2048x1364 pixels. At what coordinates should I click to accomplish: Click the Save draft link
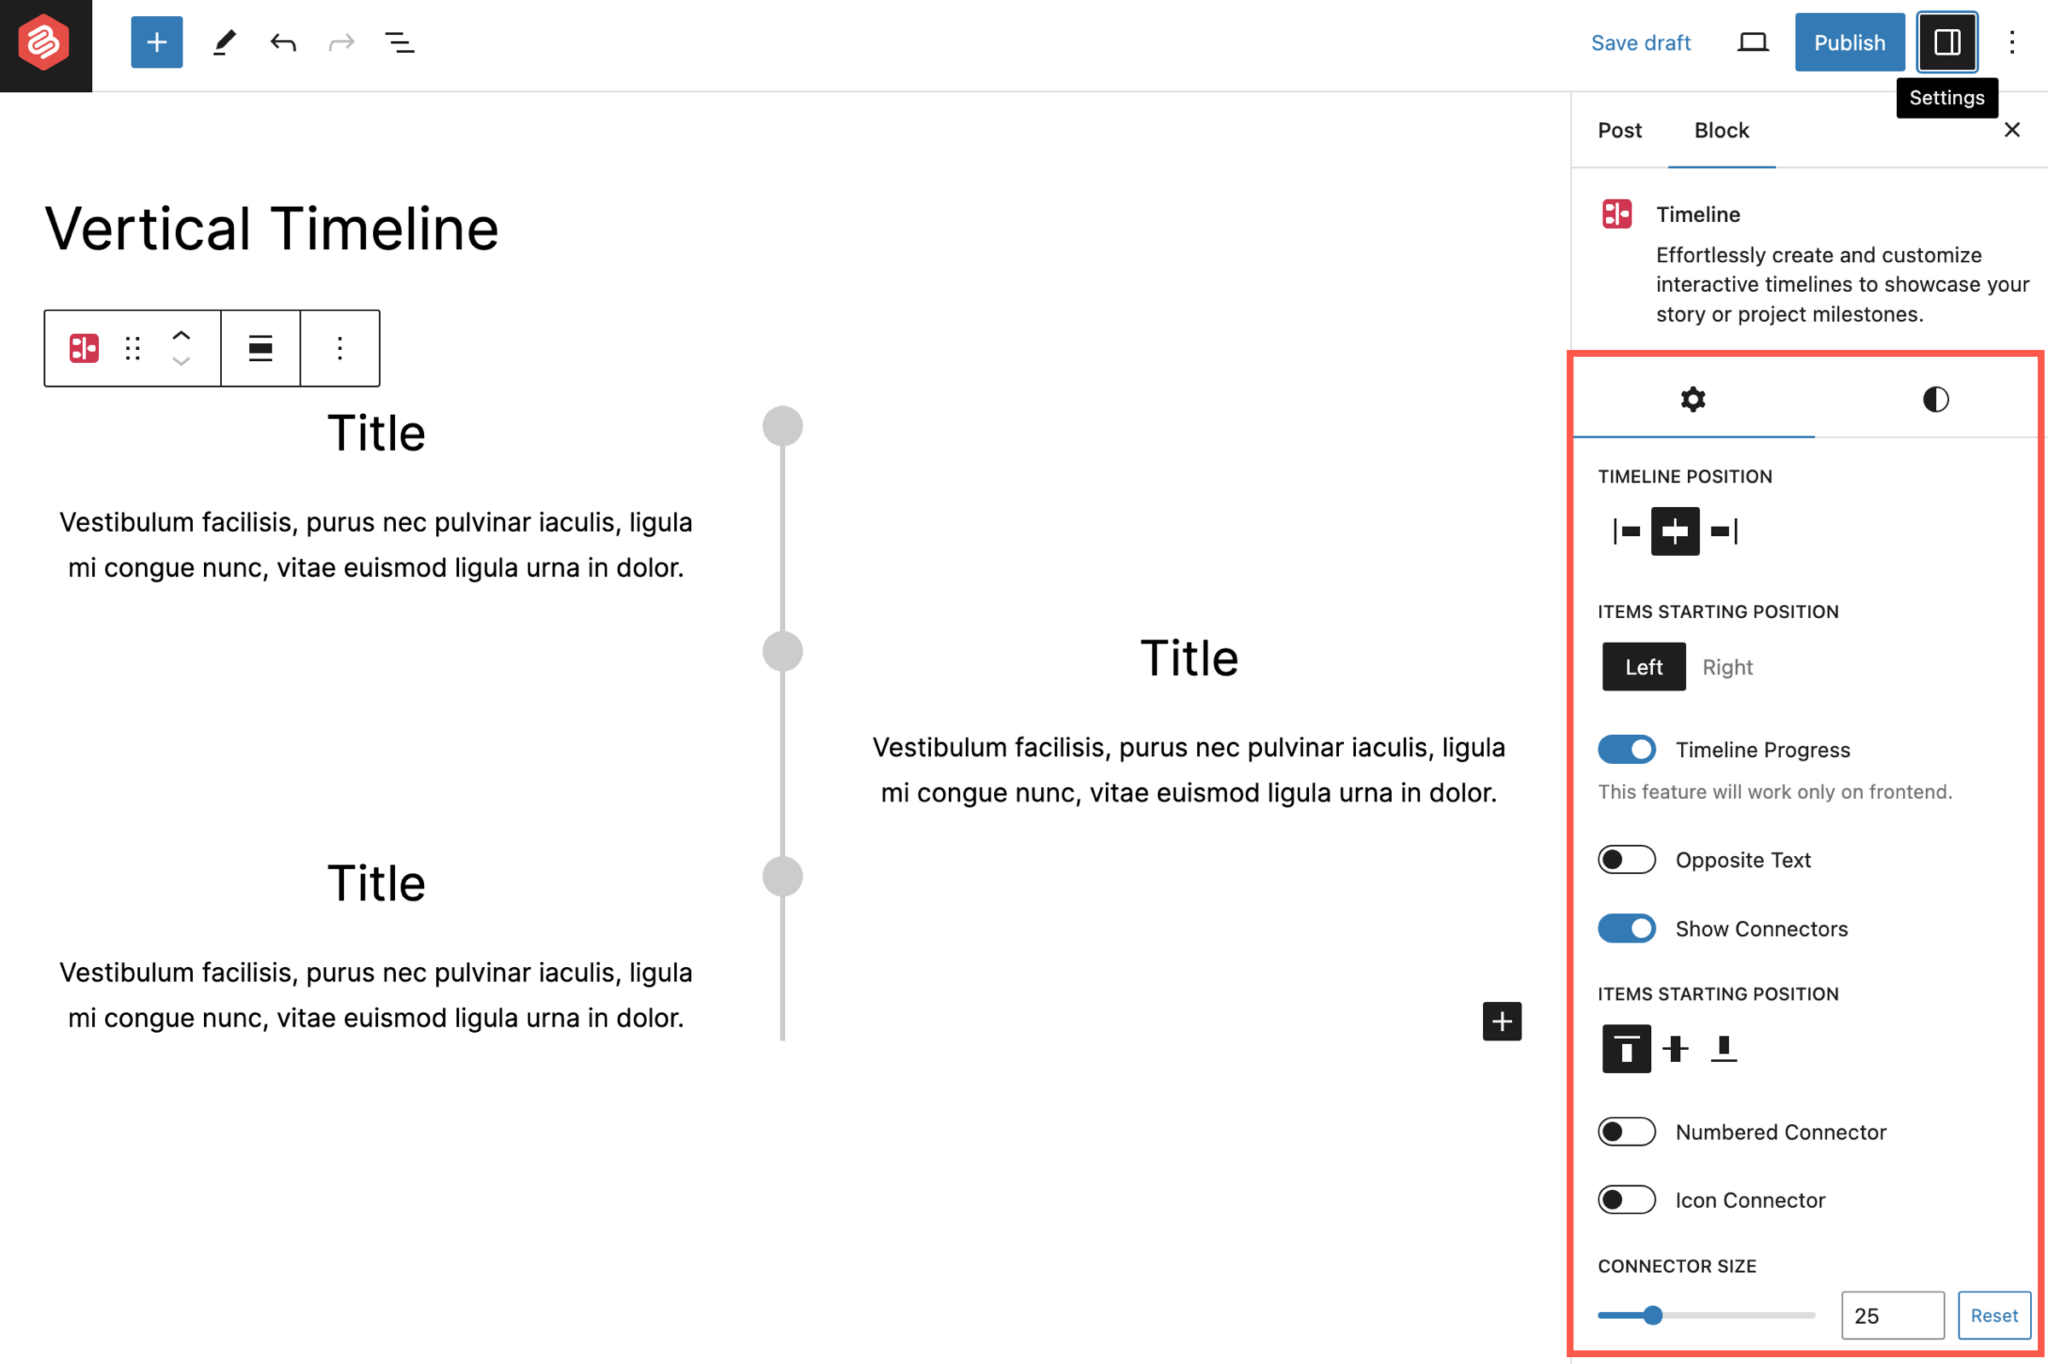1641,42
